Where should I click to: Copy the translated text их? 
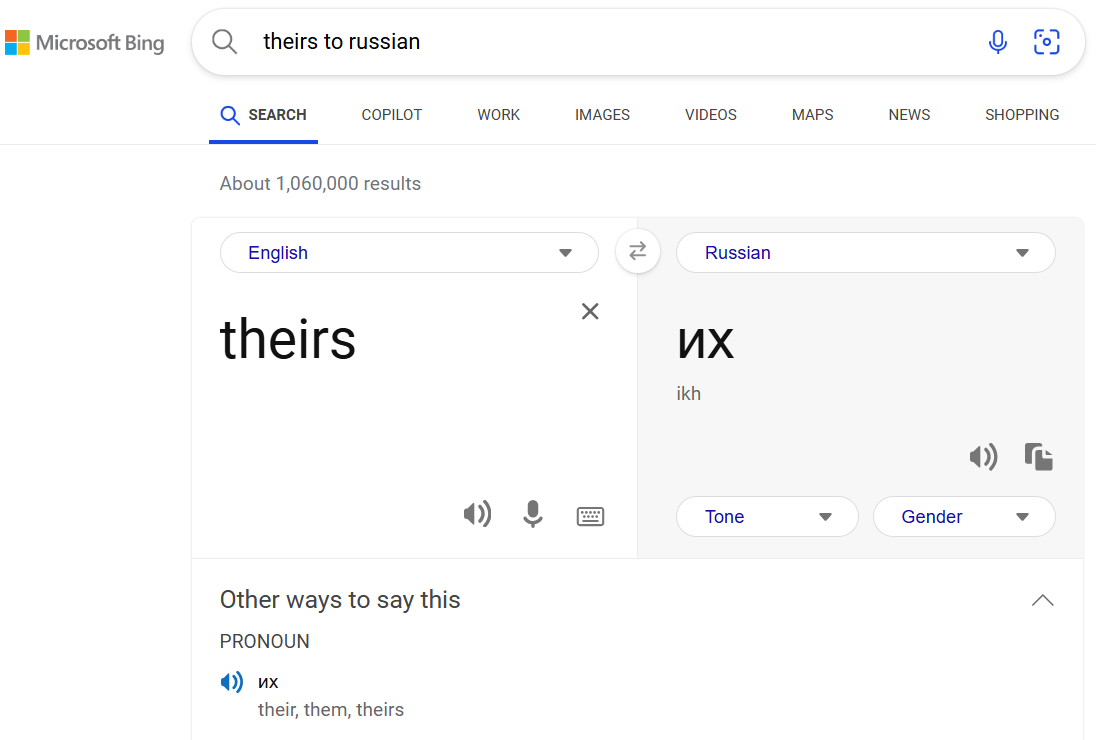[x=1039, y=457]
